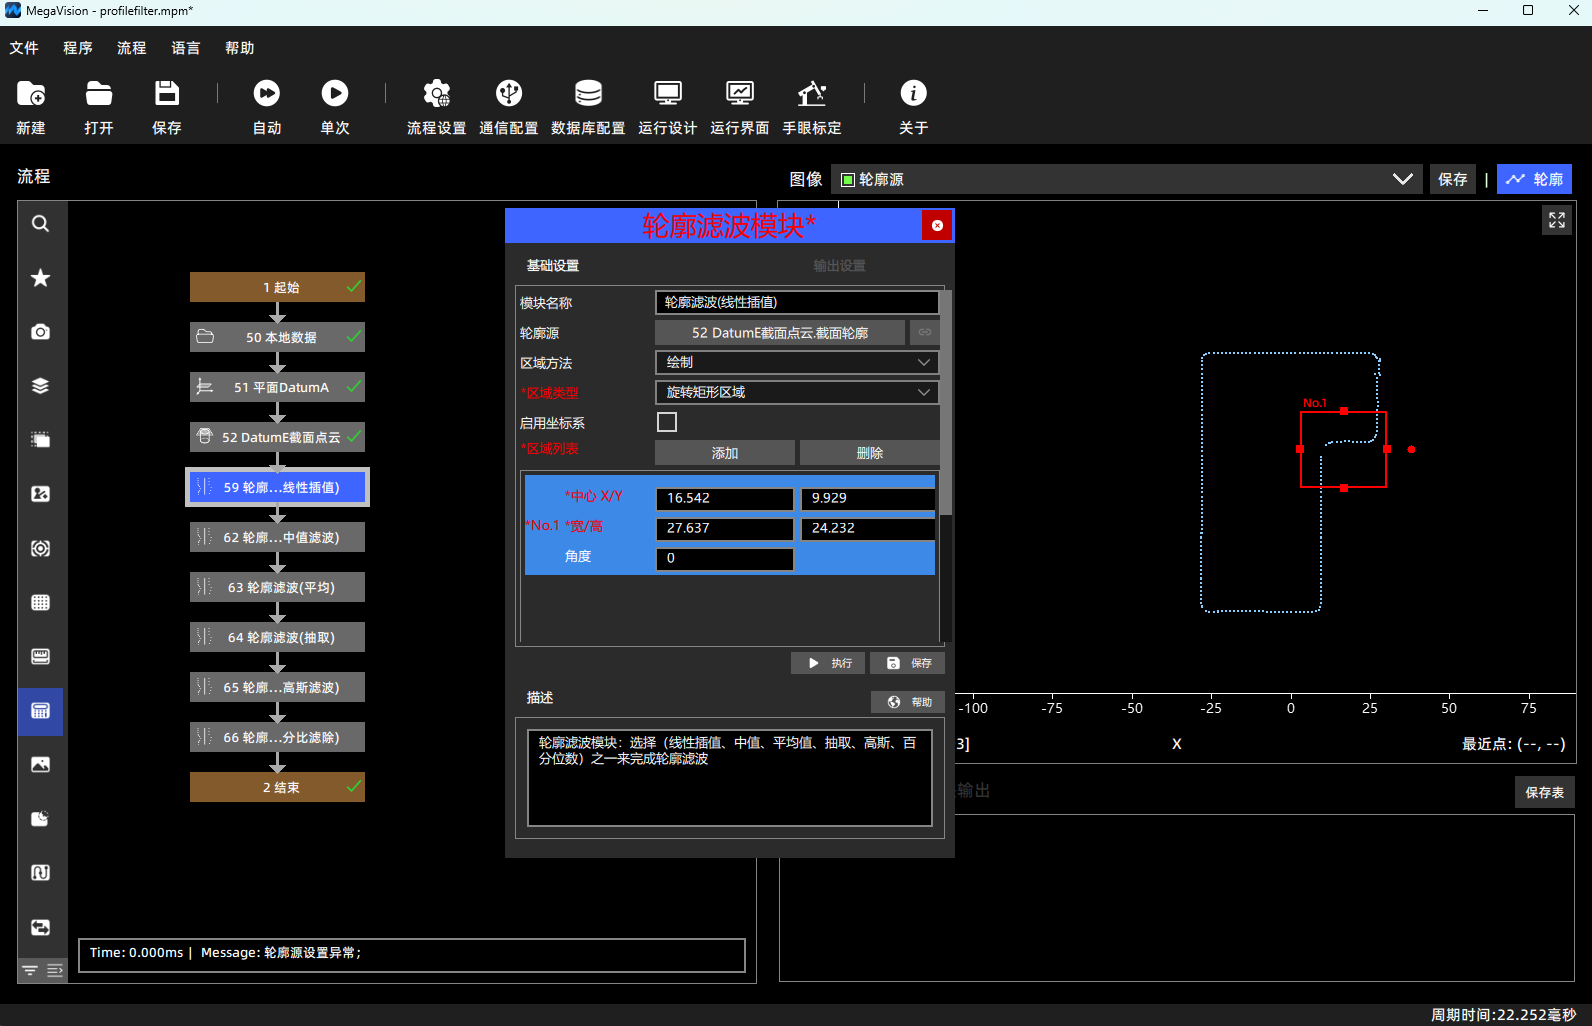Screen dimensions: 1592x1026
Task: Open the 文件 menu
Action: pyautogui.click(x=24, y=48)
